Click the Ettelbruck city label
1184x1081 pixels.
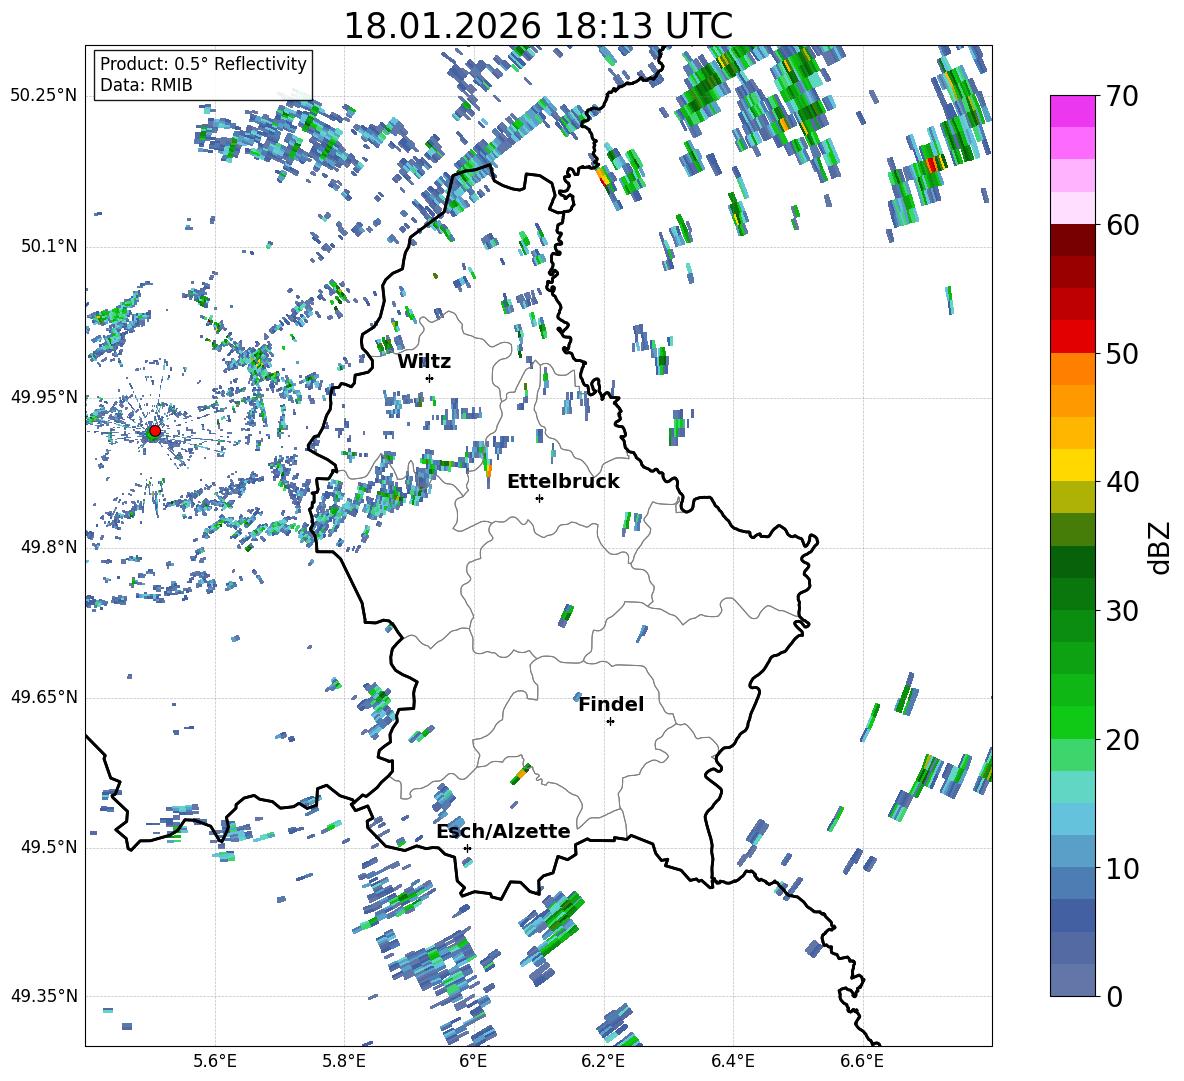point(563,482)
